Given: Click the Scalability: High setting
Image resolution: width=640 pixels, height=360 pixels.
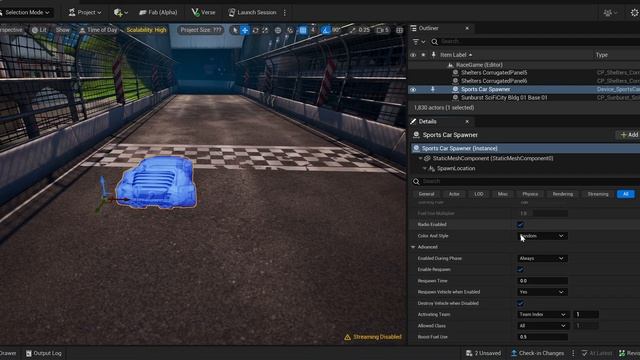Looking at the screenshot, I should (146, 30).
